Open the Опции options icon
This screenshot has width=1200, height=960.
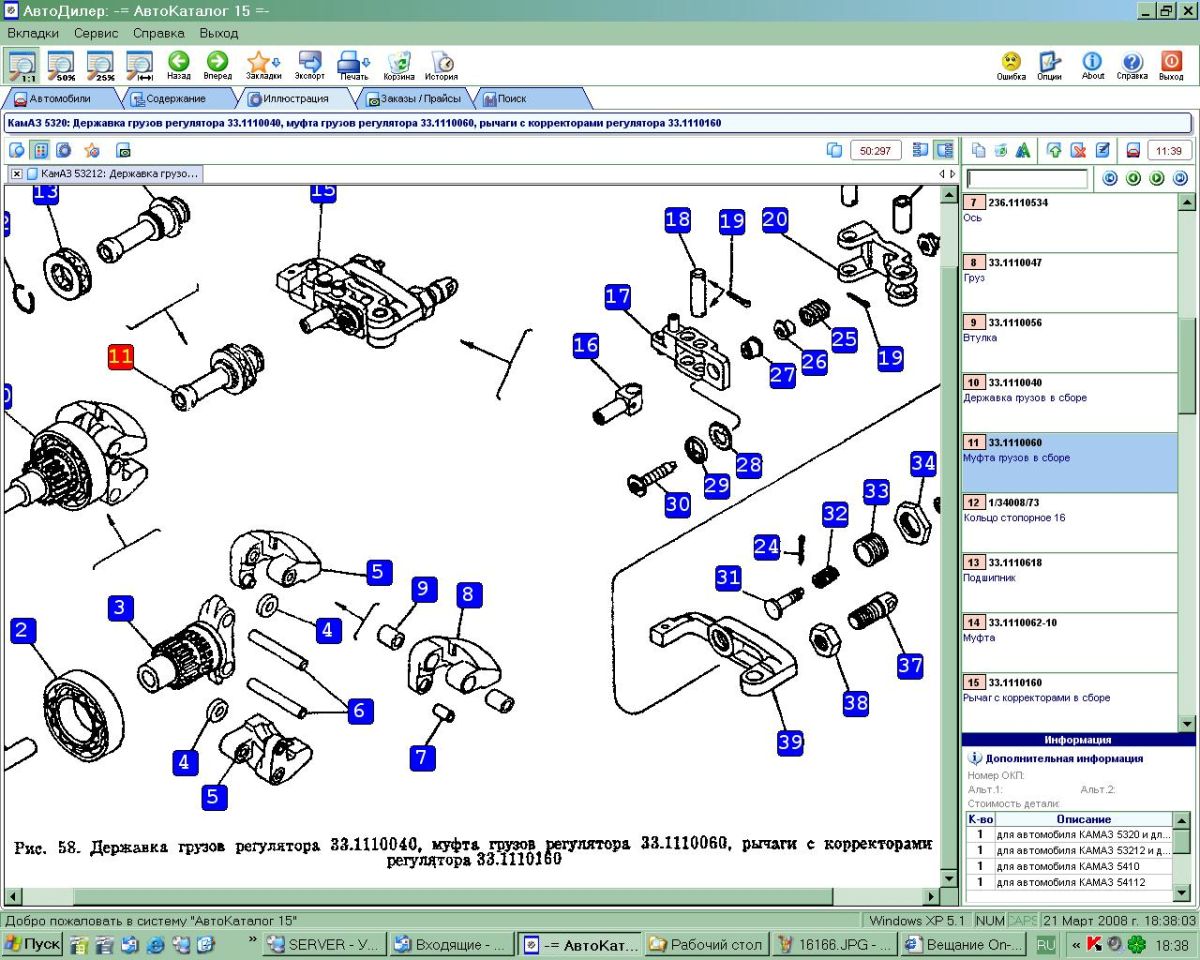click(1049, 65)
